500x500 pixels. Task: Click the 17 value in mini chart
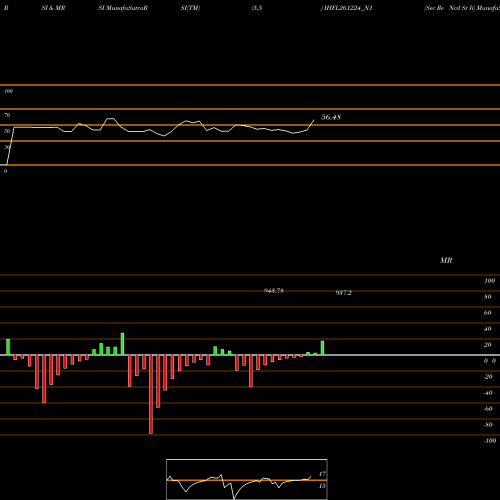(x=322, y=474)
